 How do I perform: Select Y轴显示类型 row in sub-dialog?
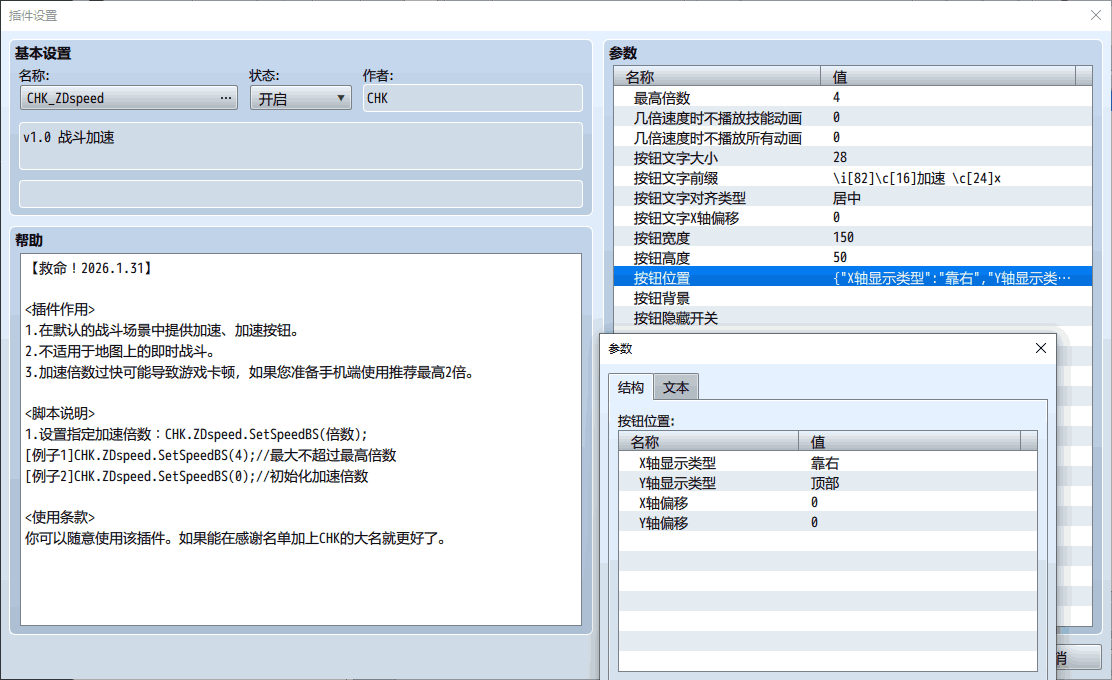828,482
